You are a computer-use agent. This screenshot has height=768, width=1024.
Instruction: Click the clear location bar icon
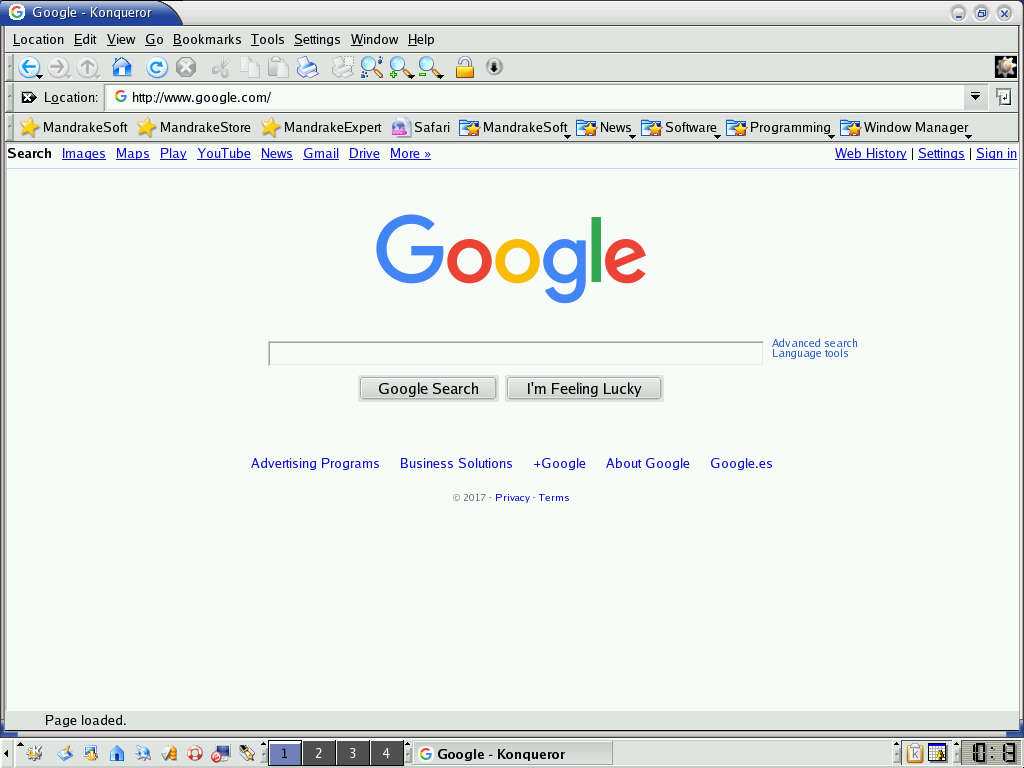[28, 98]
